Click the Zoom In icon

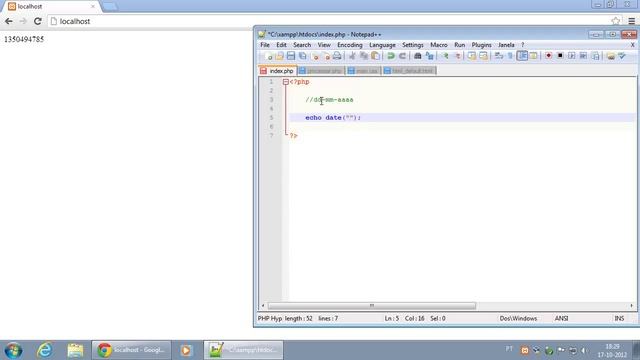445,56
